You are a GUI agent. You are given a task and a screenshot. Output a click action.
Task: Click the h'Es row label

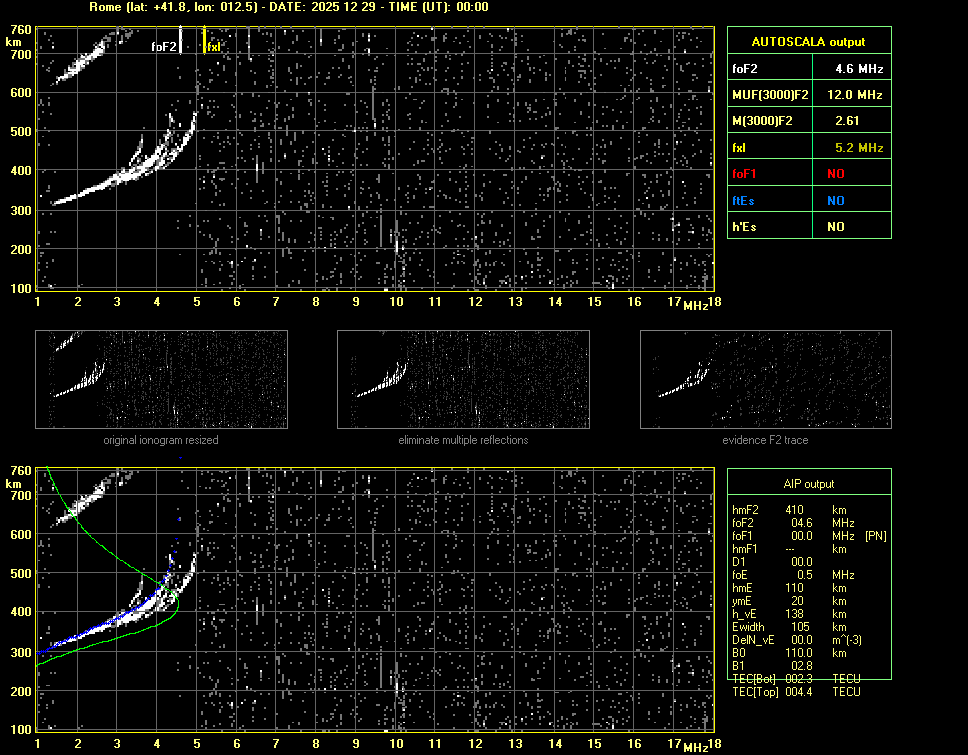pyautogui.click(x=743, y=227)
